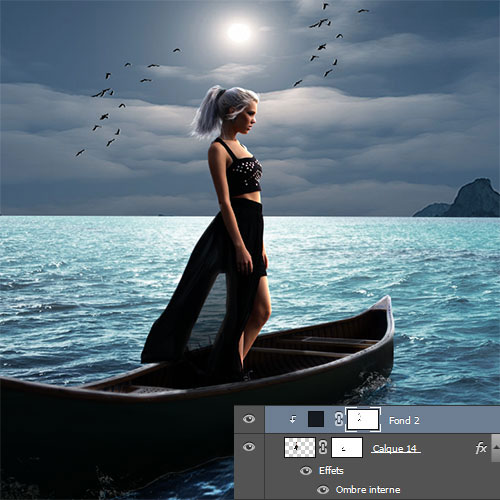Select the Fond 2 layer name
This screenshot has height=500, width=500.
(x=404, y=420)
